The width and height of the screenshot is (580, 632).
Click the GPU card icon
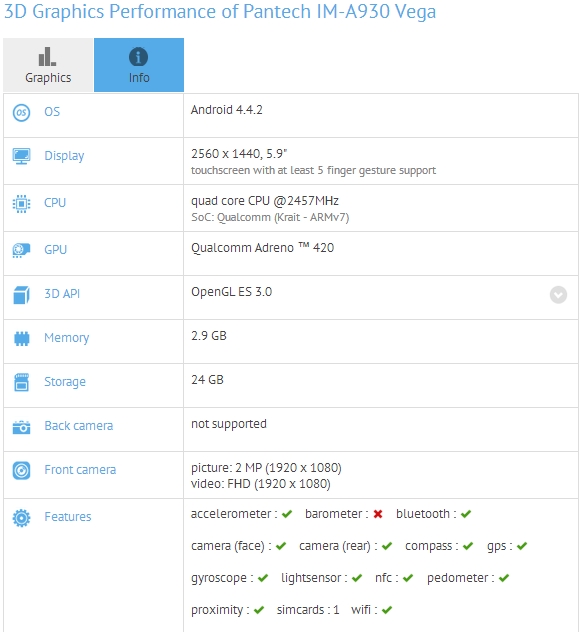[x=21, y=250]
